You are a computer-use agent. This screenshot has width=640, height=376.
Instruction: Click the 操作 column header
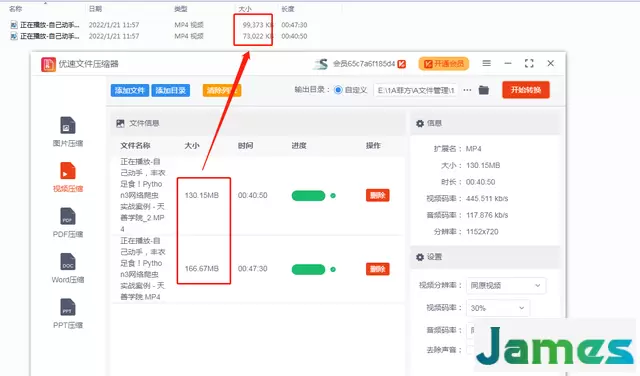tap(373, 146)
